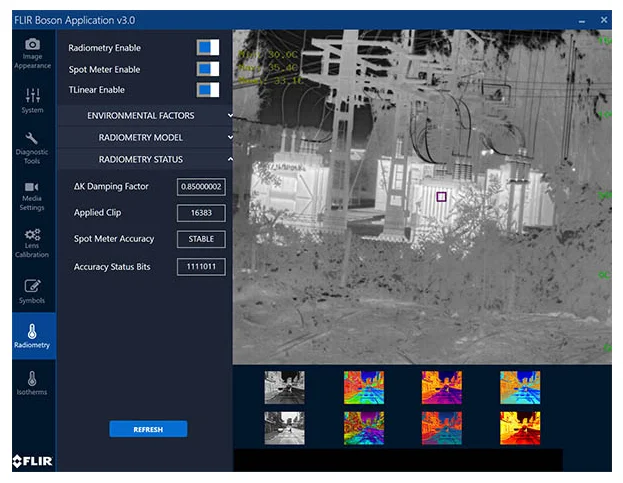Select the Diagnostic Tools wrench icon
Viewport: 623px width, 483px height.
point(33,139)
